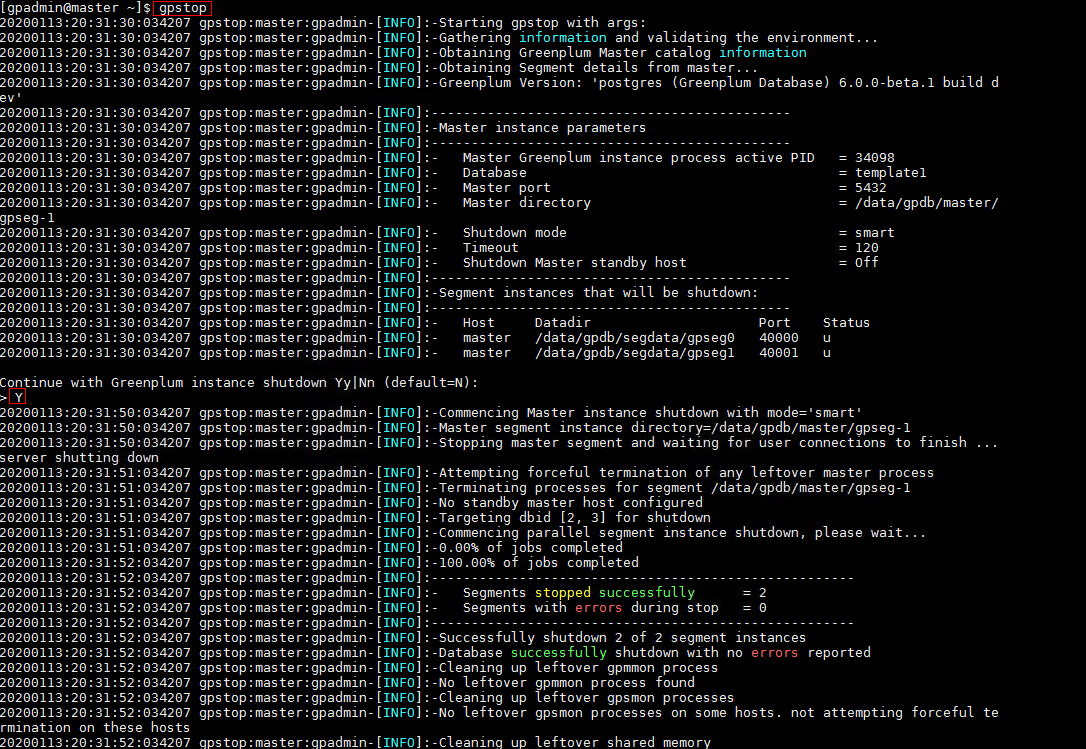Click the 'Shutdown Master standby host' label

(x=574, y=263)
